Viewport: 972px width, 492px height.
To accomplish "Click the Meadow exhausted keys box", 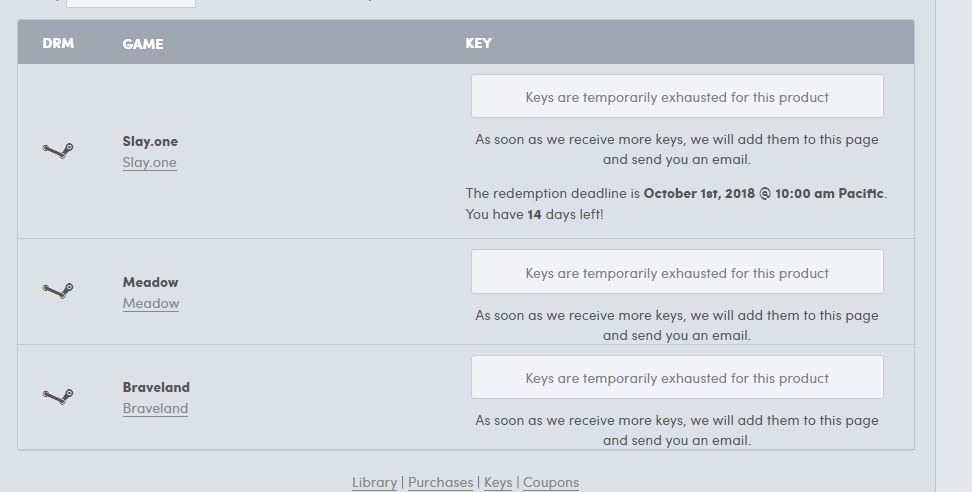I will pos(677,273).
